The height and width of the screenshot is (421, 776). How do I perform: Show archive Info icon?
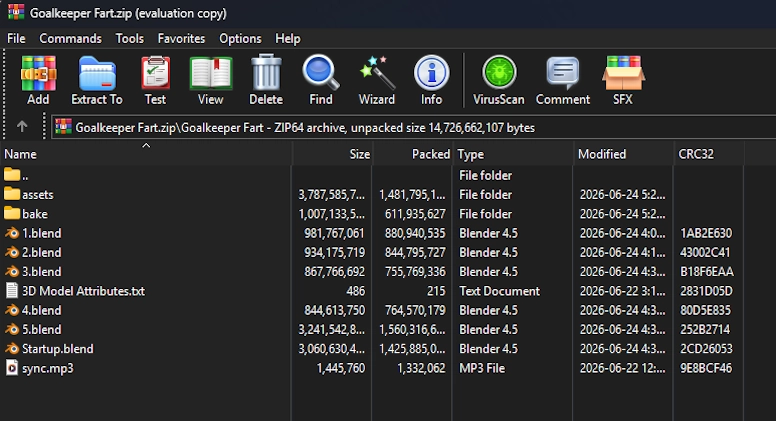click(432, 80)
